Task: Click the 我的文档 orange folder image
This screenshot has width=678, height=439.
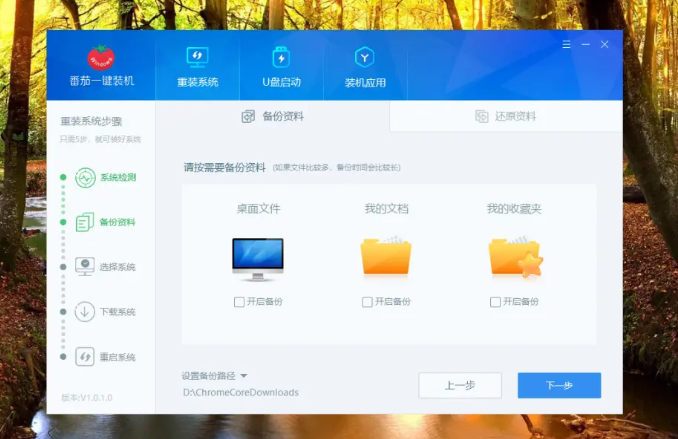Action: (x=386, y=256)
